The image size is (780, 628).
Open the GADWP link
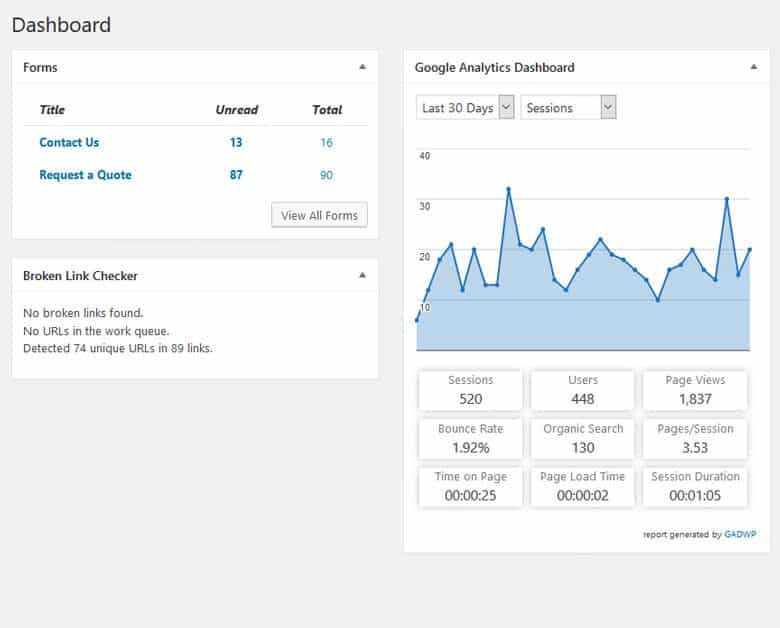(x=740, y=534)
